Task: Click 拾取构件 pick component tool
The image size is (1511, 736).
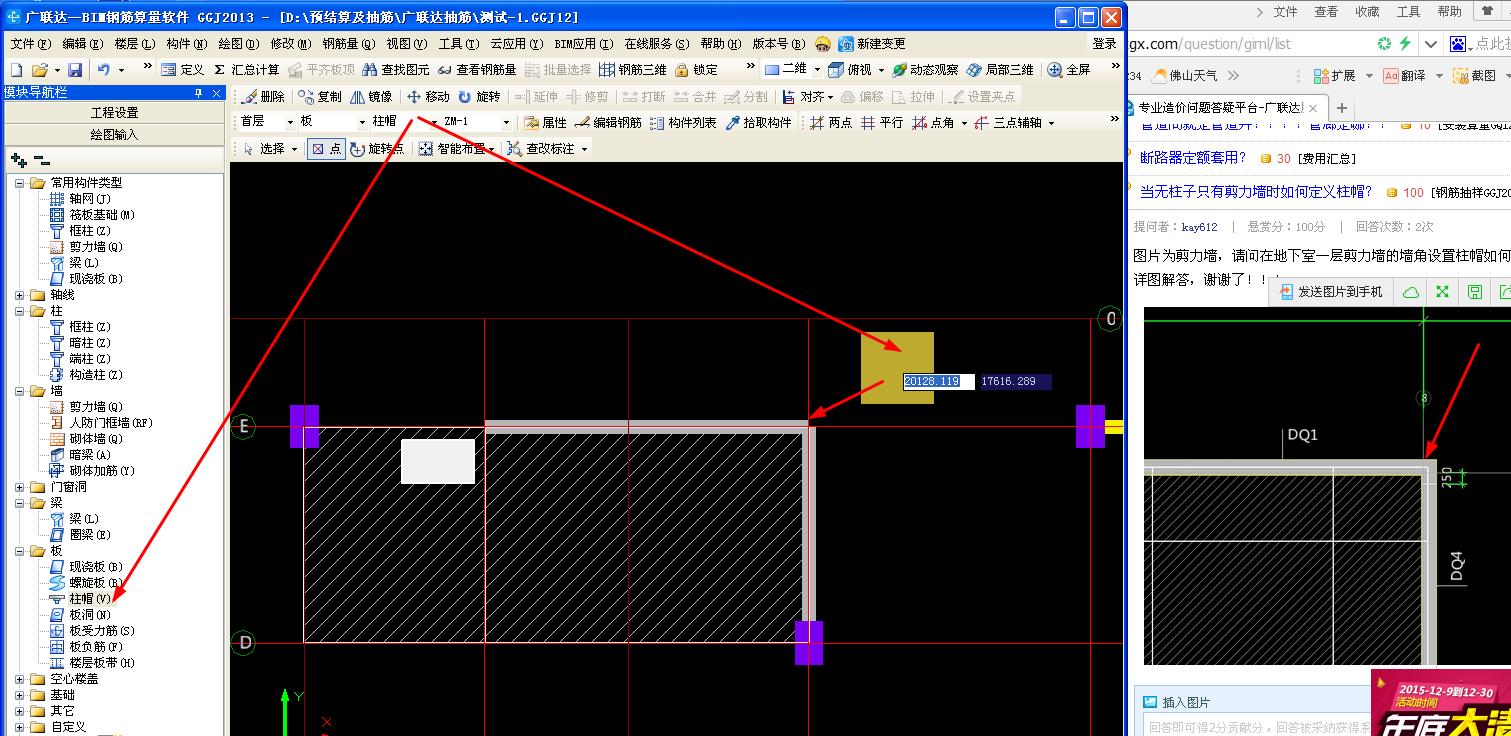Action: pyautogui.click(x=758, y=123)
